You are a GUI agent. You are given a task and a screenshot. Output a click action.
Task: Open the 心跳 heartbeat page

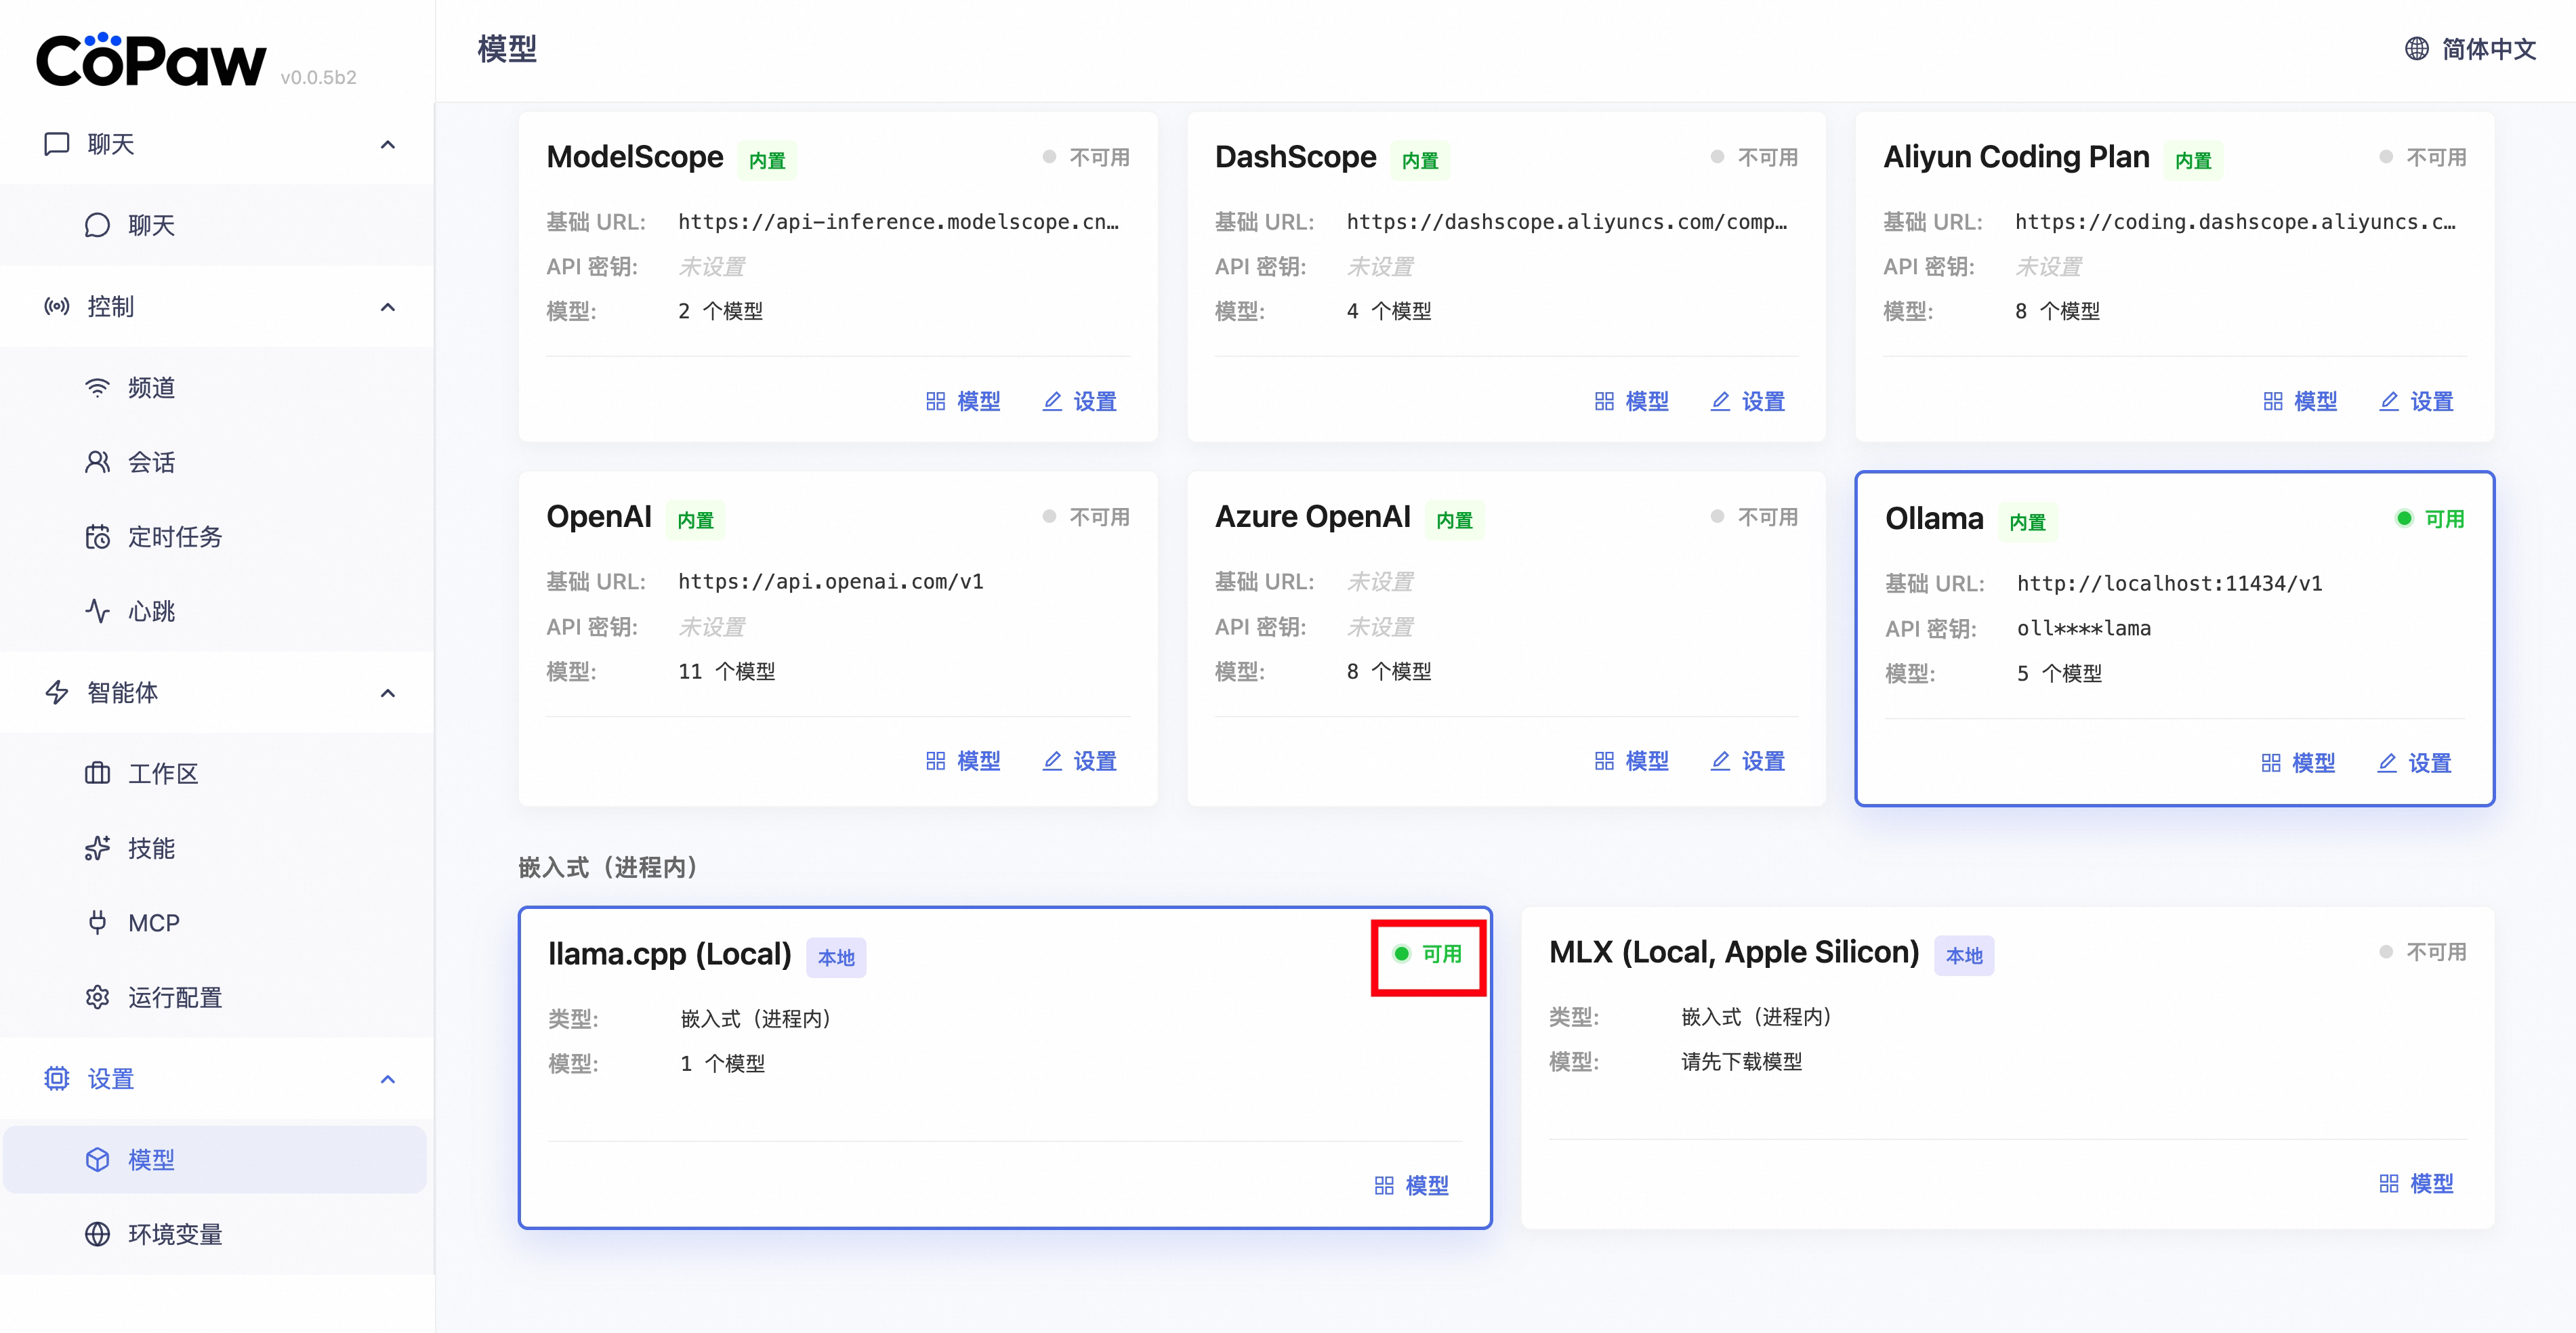150,611
